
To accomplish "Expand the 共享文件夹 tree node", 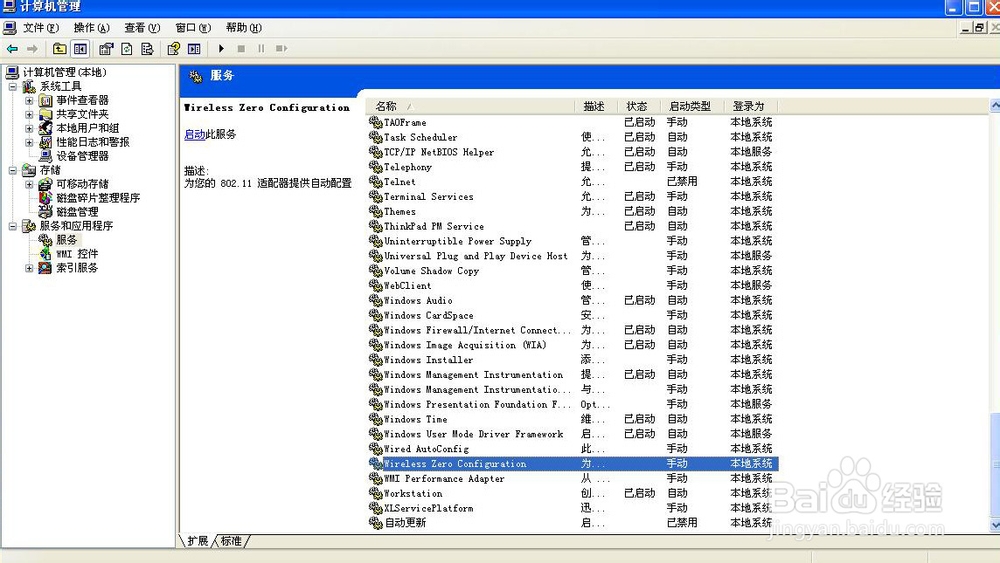I will pyautogui.click(x=29, y=115).
